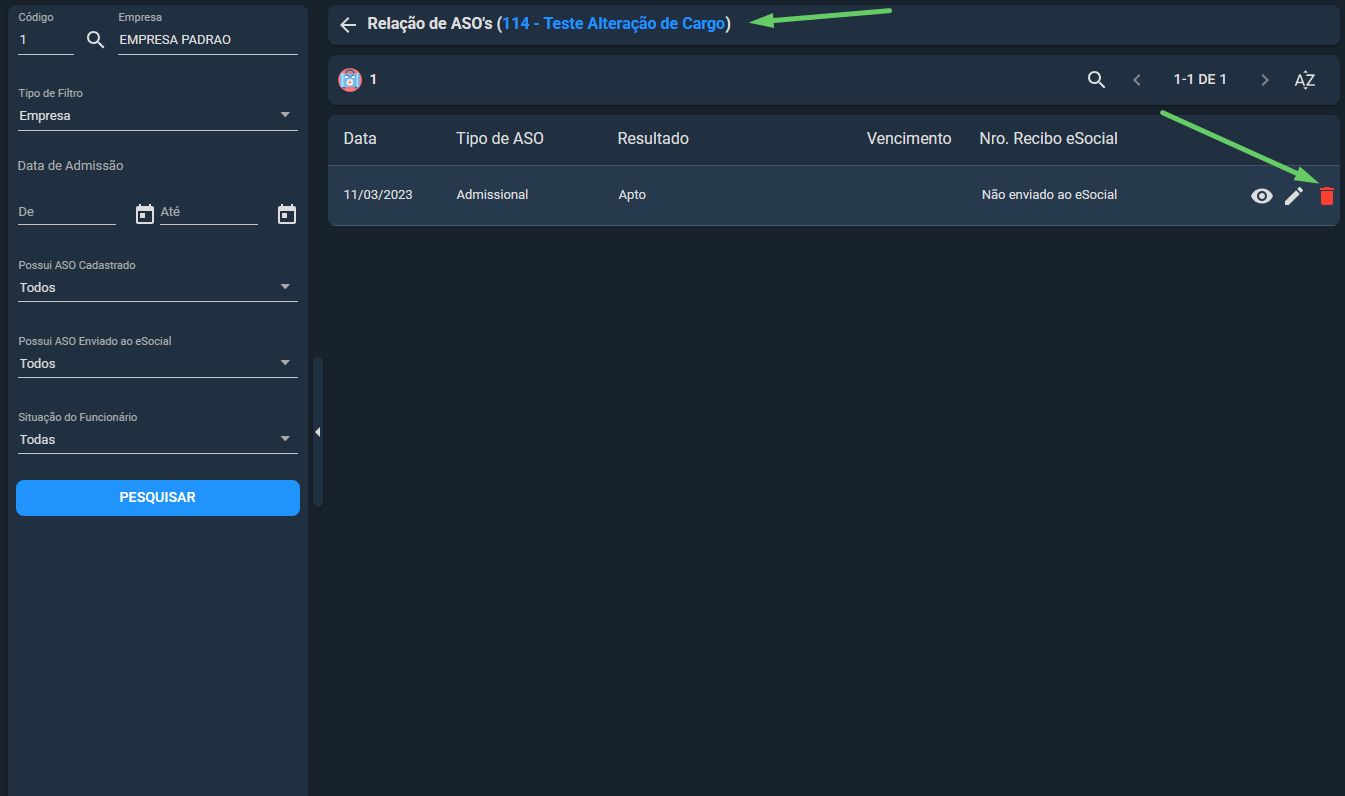
Task: Click the back arrow beside Relação de ASO's
Action: click(348, 25)
